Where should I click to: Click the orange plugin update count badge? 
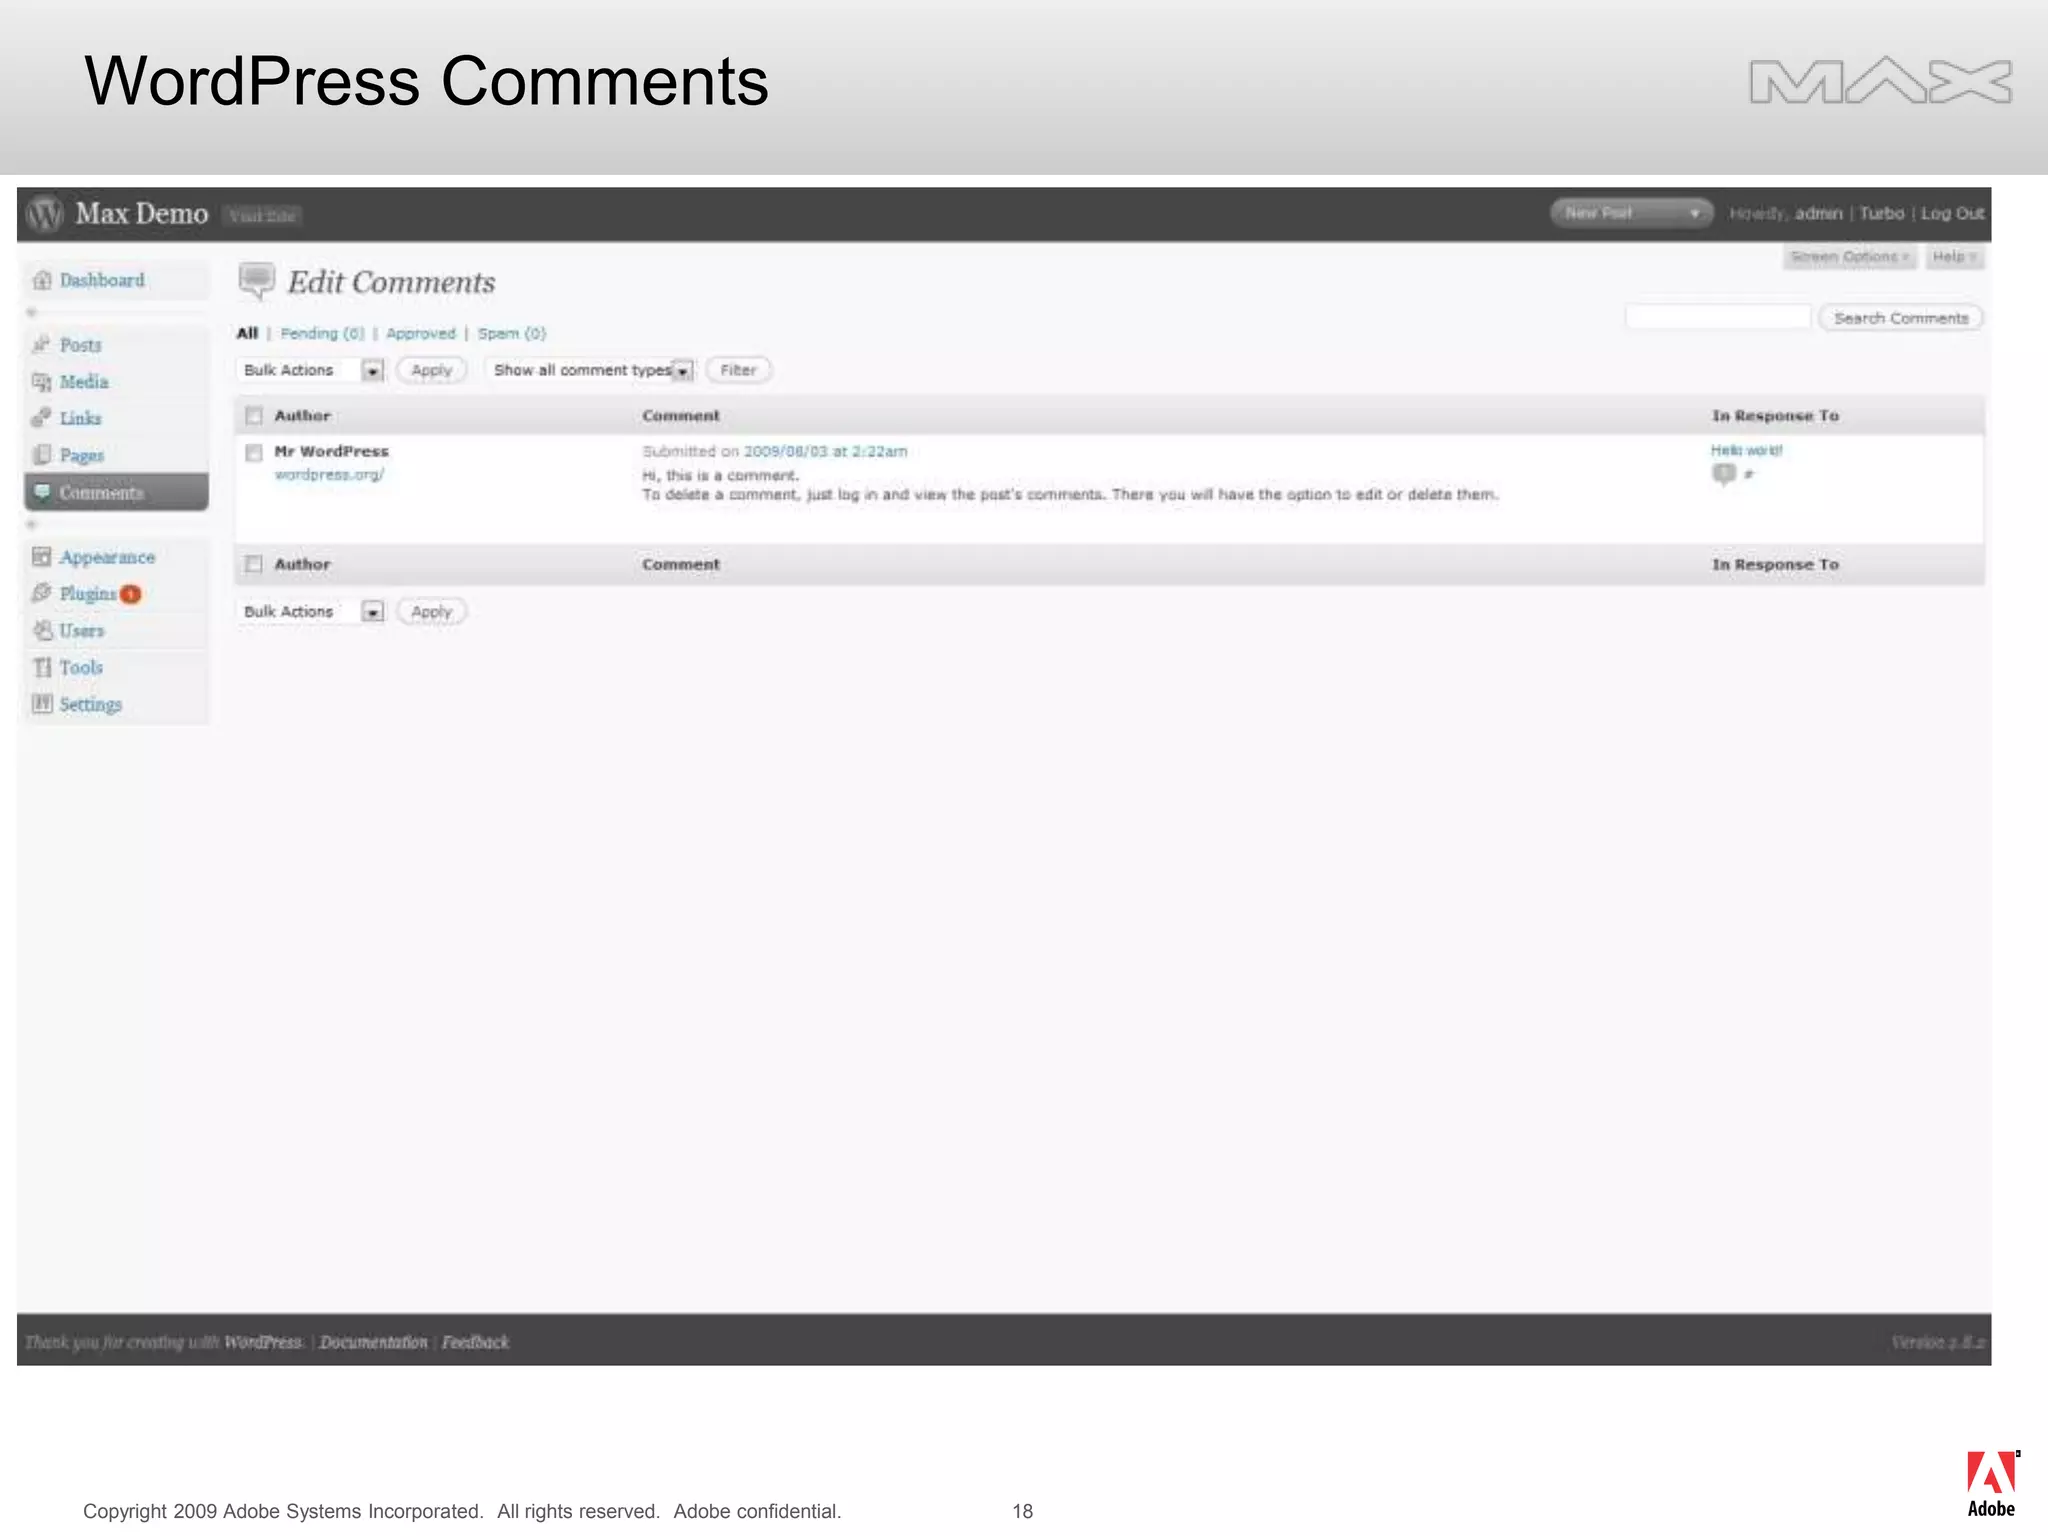[130, 594]
